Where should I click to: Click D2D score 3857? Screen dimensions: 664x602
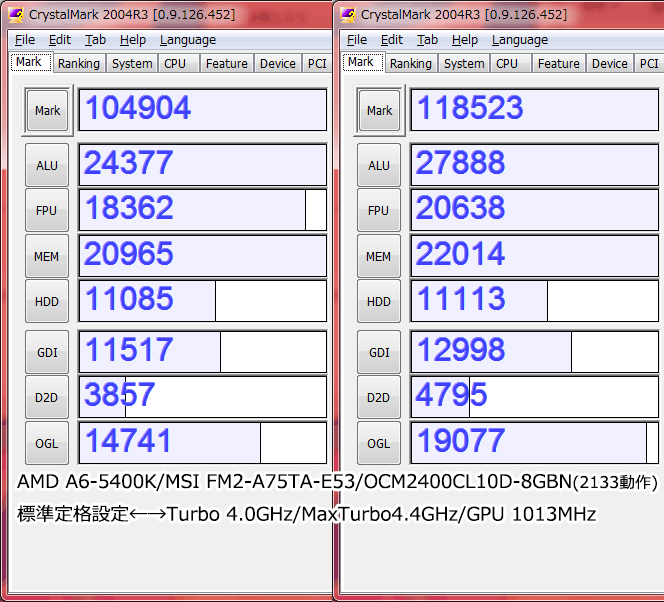point(203,397)
